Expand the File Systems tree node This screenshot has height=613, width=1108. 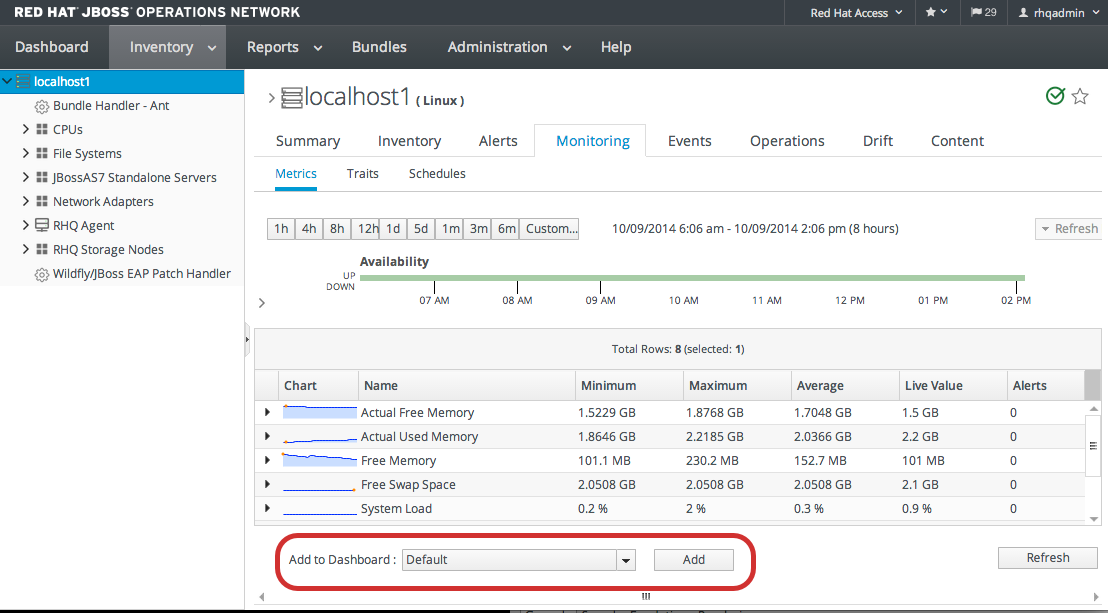[26, 153]
